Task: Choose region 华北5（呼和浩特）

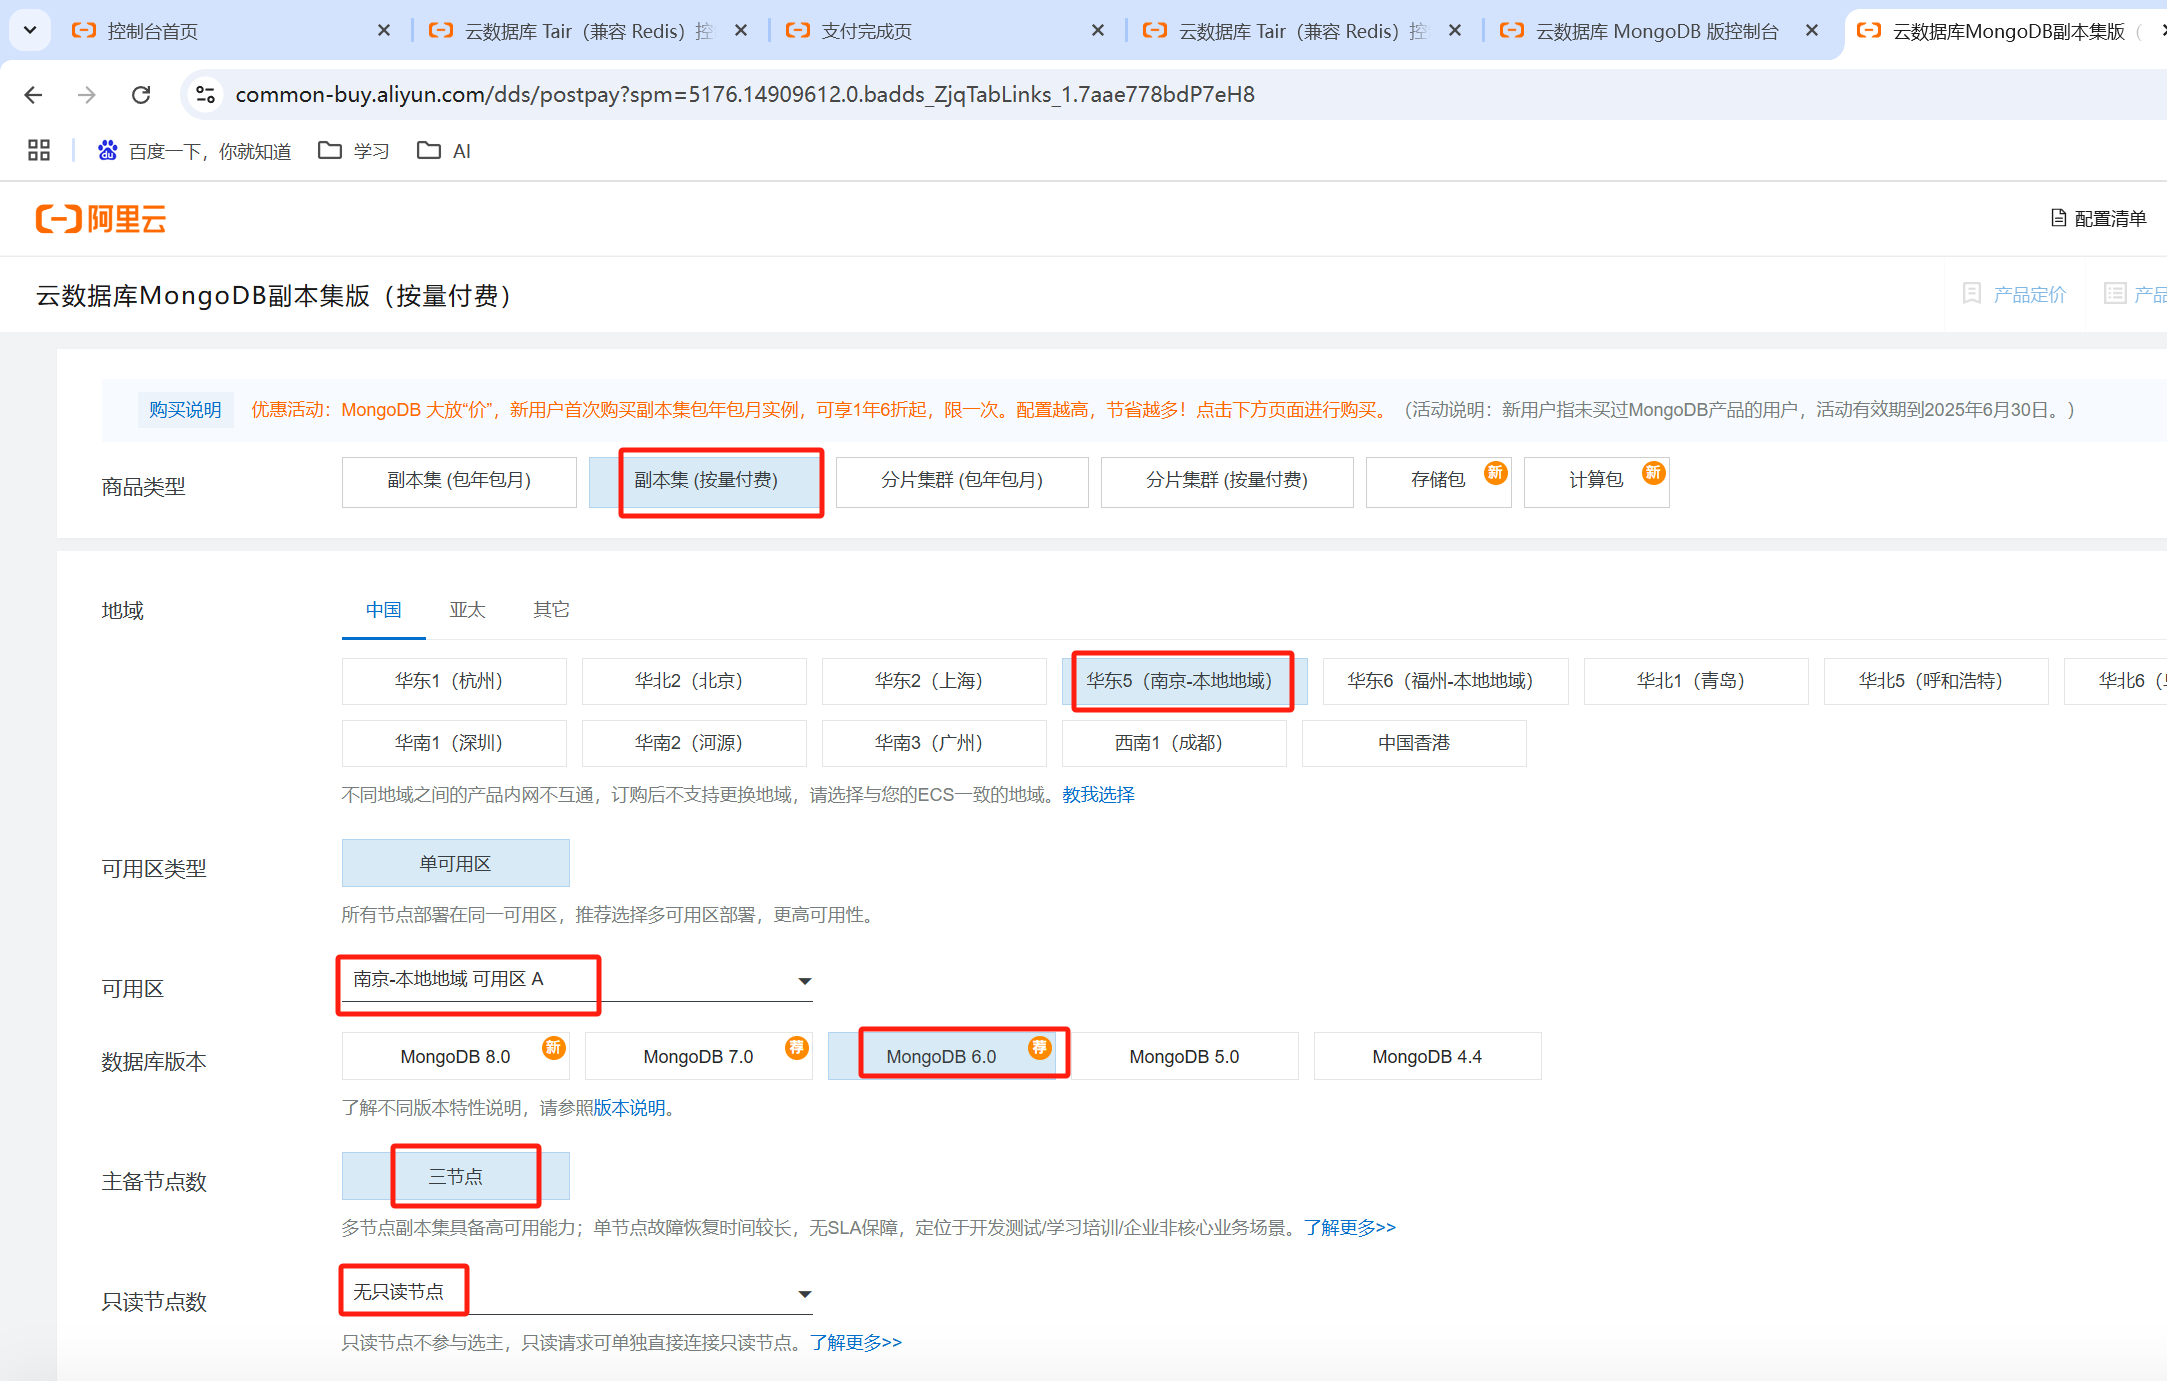Action: [1936, 681]
